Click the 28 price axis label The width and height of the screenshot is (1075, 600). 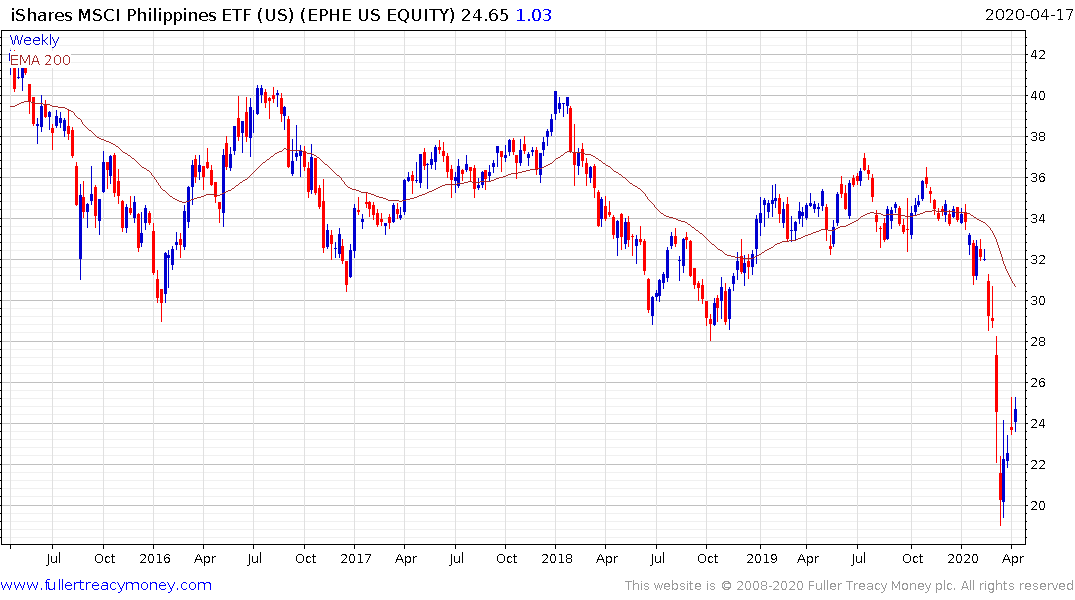(1037, 341)
